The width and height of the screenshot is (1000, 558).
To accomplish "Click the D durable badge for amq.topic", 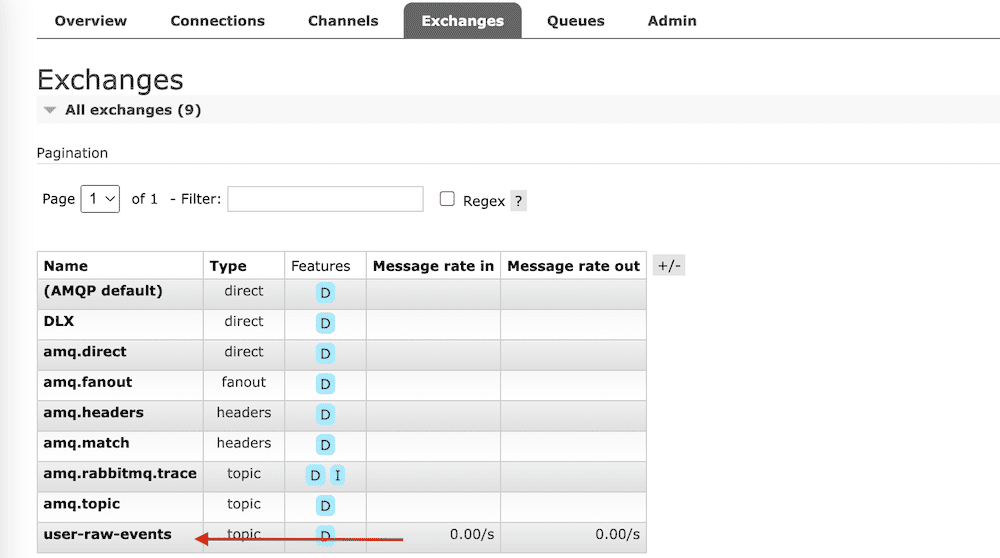I will point(325,506).
